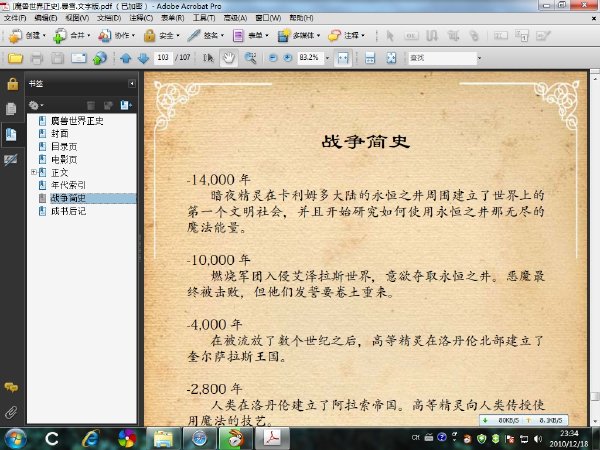Go to previous page with up arrow
Screen dimensions: 600x450
(x=126, y=58)
